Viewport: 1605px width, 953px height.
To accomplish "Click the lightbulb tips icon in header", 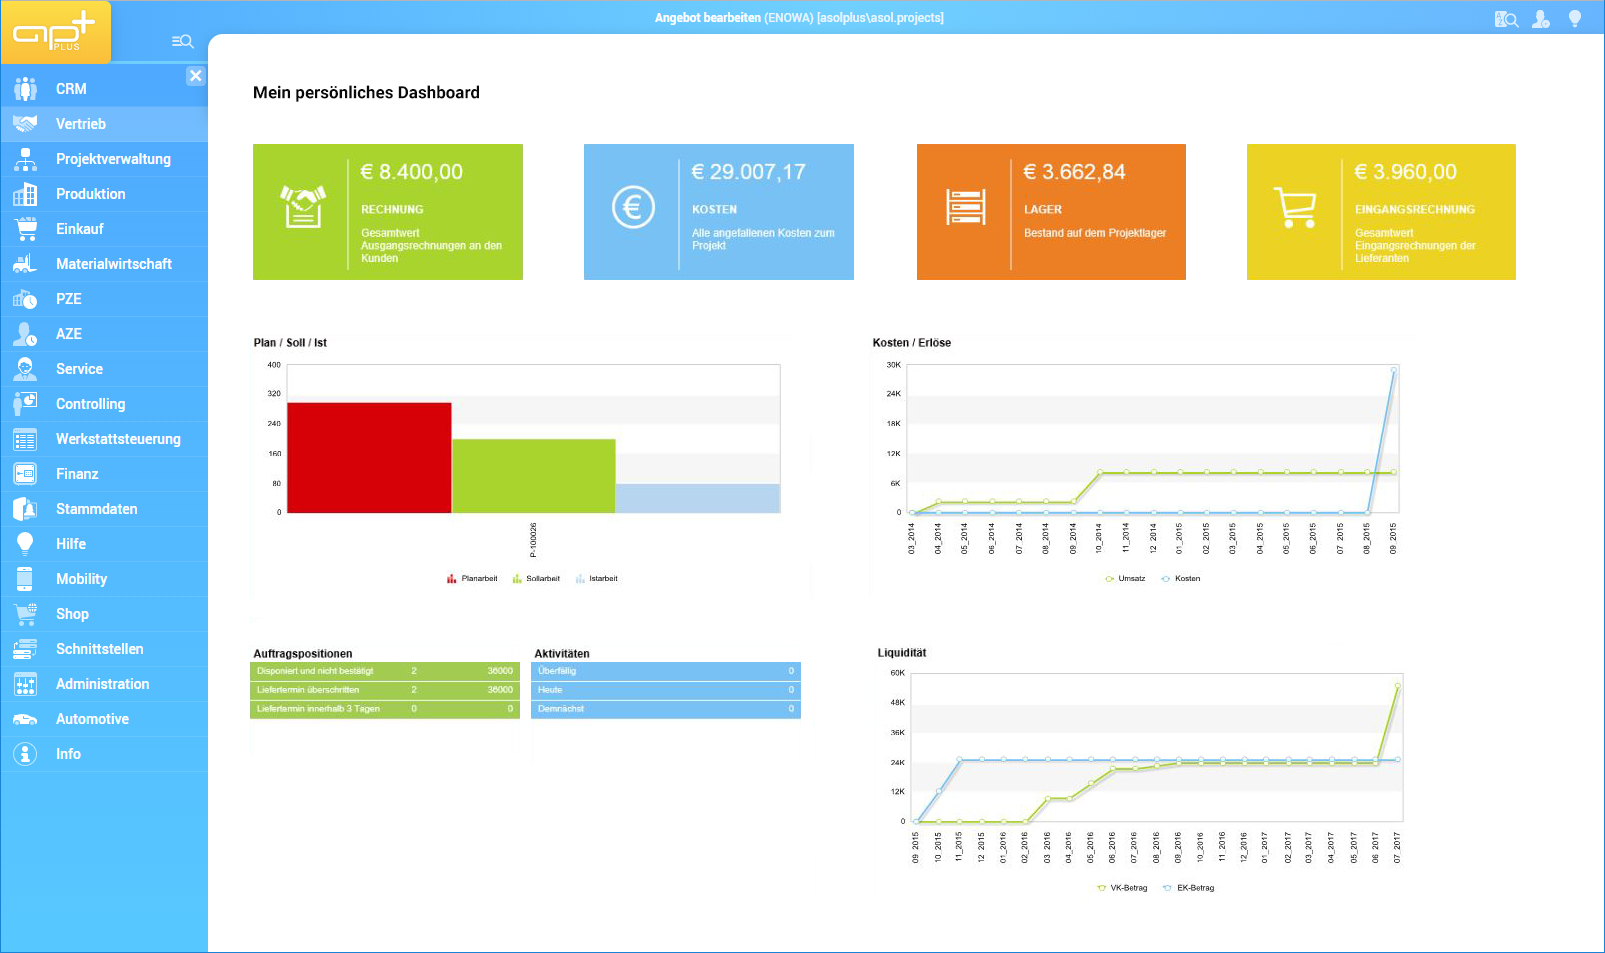I will click(x=1575, y=19).
